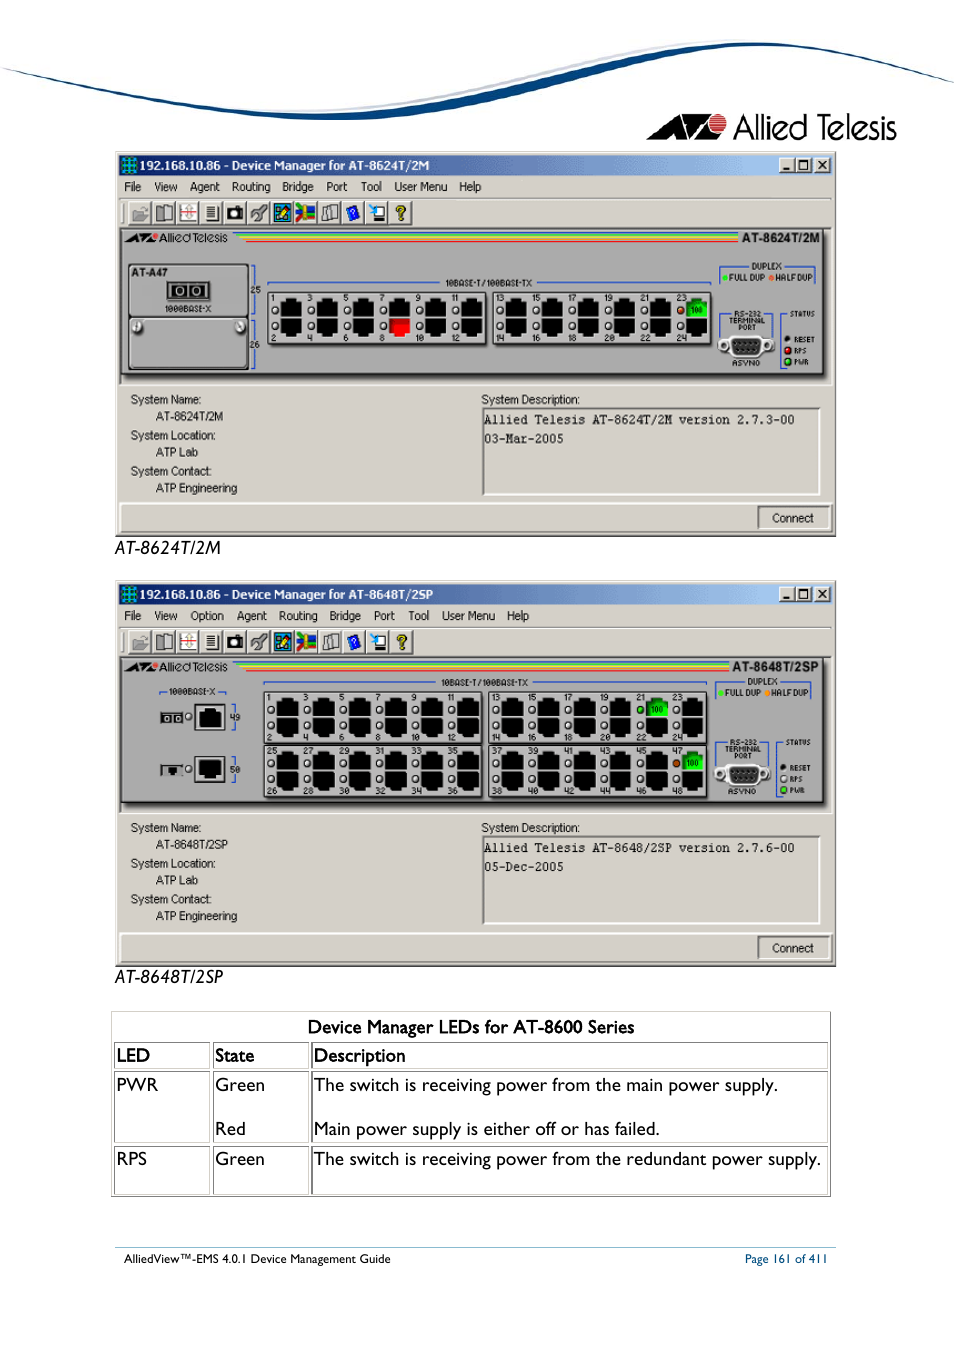Open the File menu in AT-8624T/2M window
Image resolution: width=954 pixels, height=1350 pixels.
[x=133, y=187]
